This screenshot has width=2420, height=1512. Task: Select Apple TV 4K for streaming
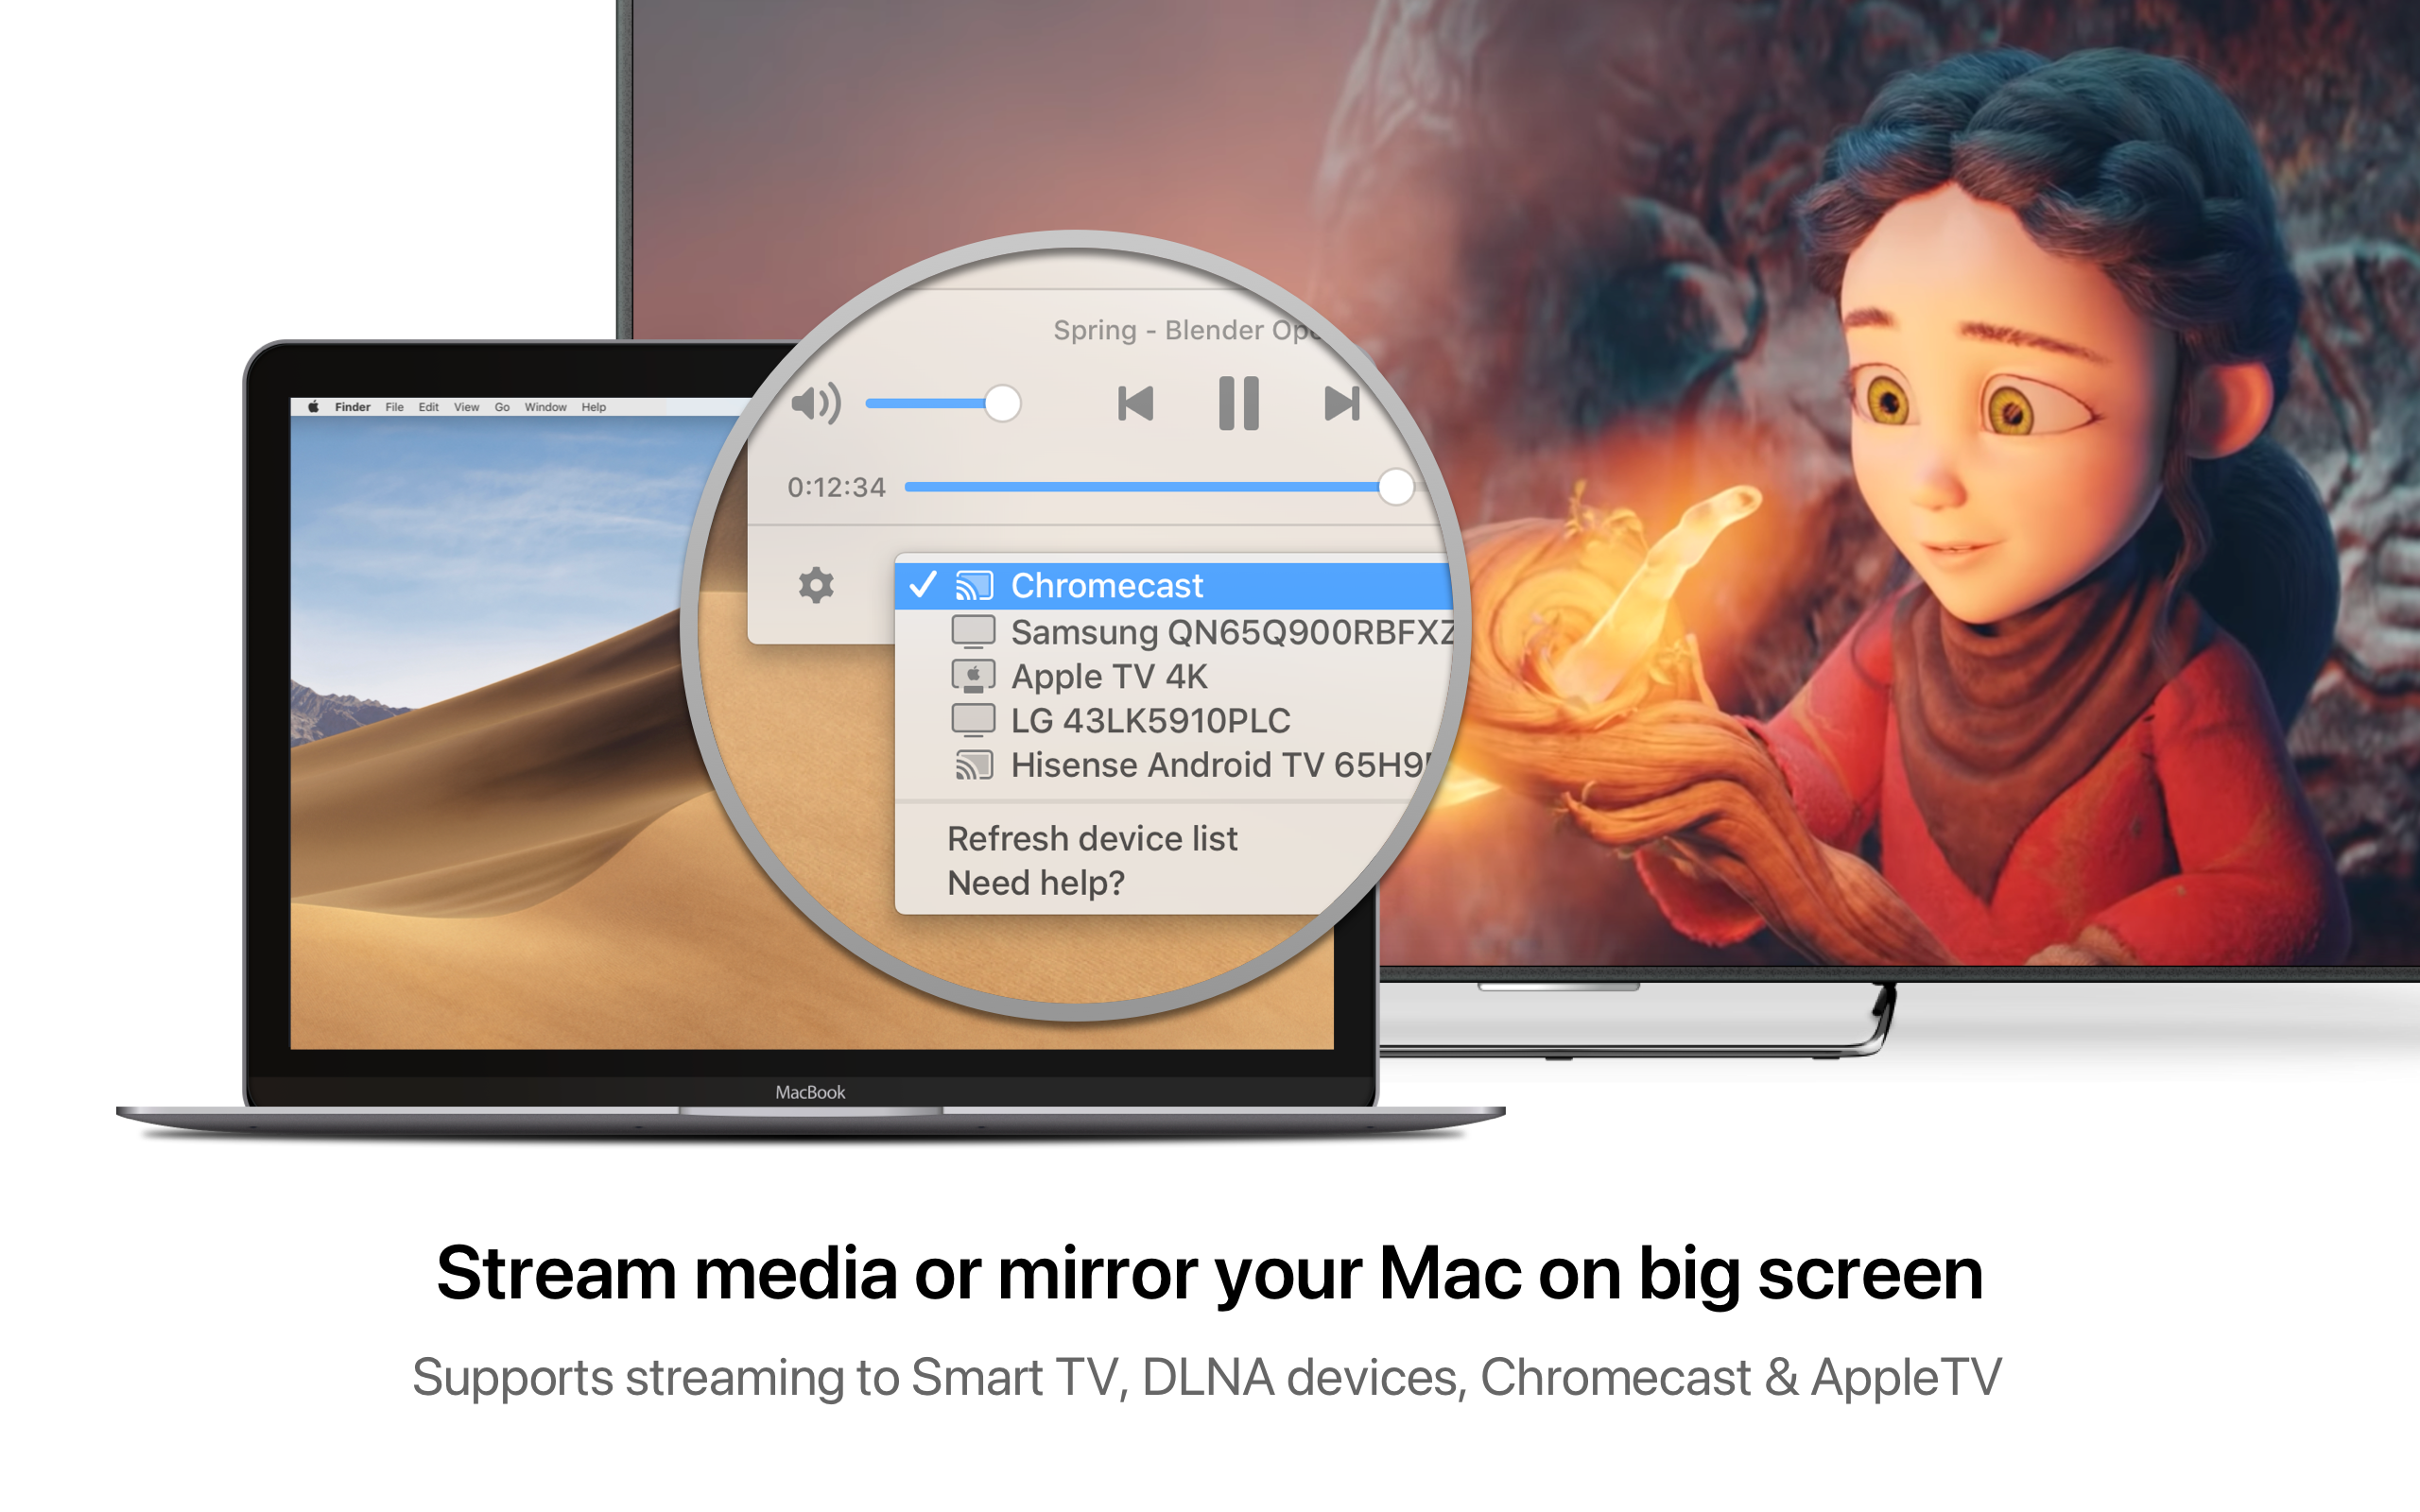[x=1109, y=676]
